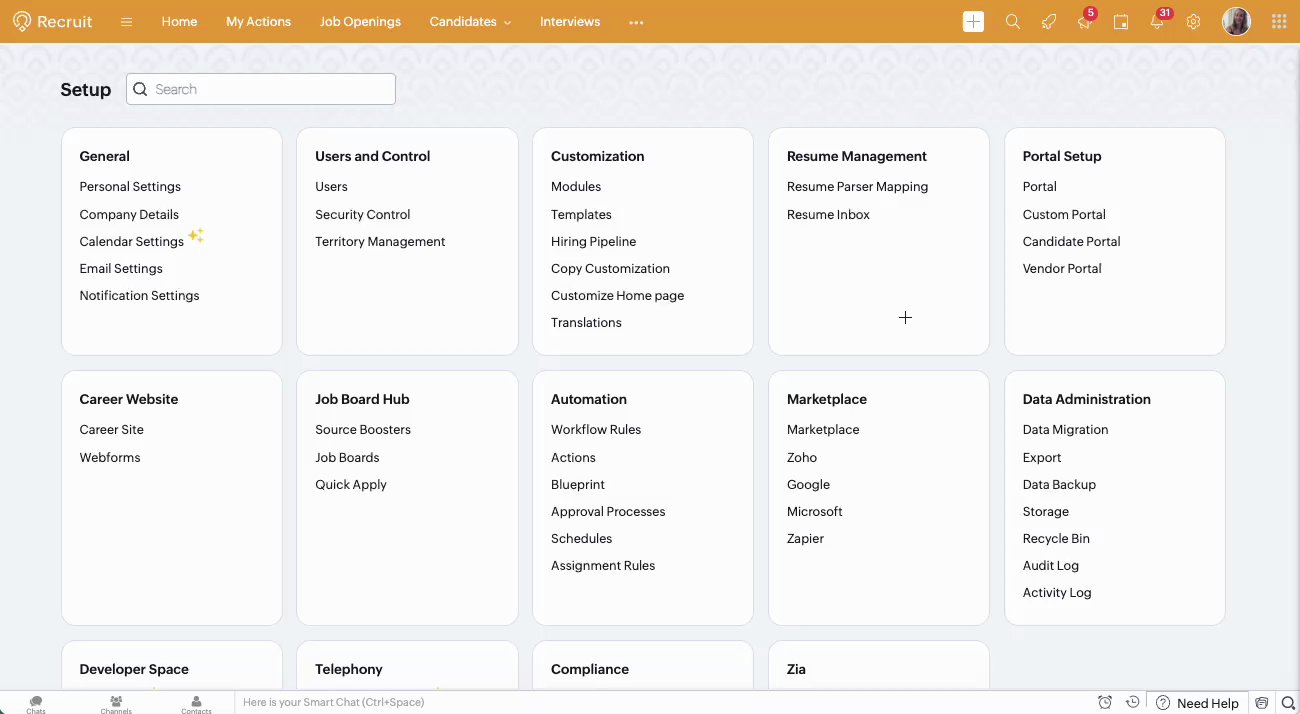This screenshot has width=1300, height=714.
Task: Toggle the hamburger menu icon
Action: coord(126,22)
